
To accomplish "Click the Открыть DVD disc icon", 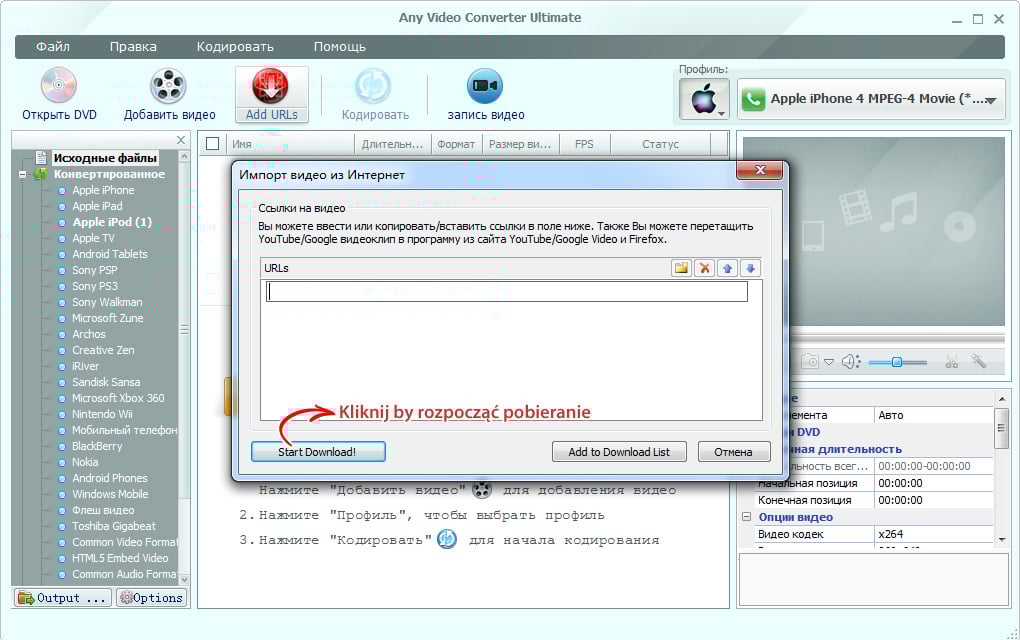I will (59, 86).
